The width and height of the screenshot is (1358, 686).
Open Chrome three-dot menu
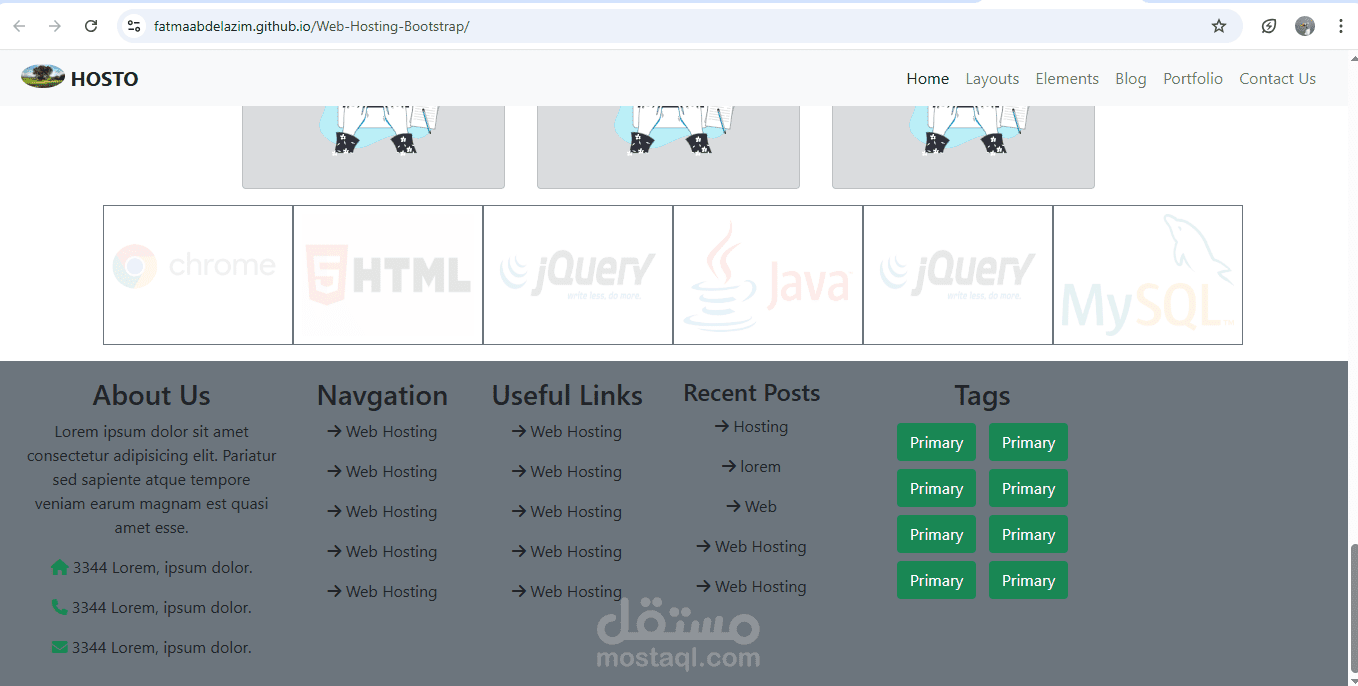tap(1341, 26)
